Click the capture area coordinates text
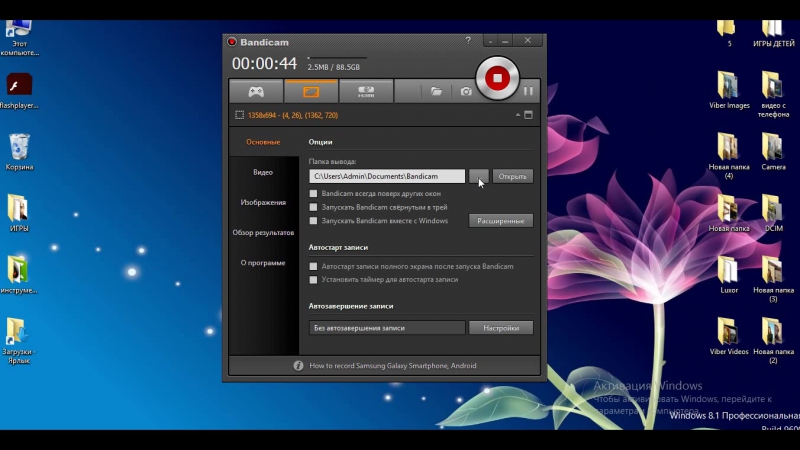Viewport: 800px width, 450px height. coord(293,115)
